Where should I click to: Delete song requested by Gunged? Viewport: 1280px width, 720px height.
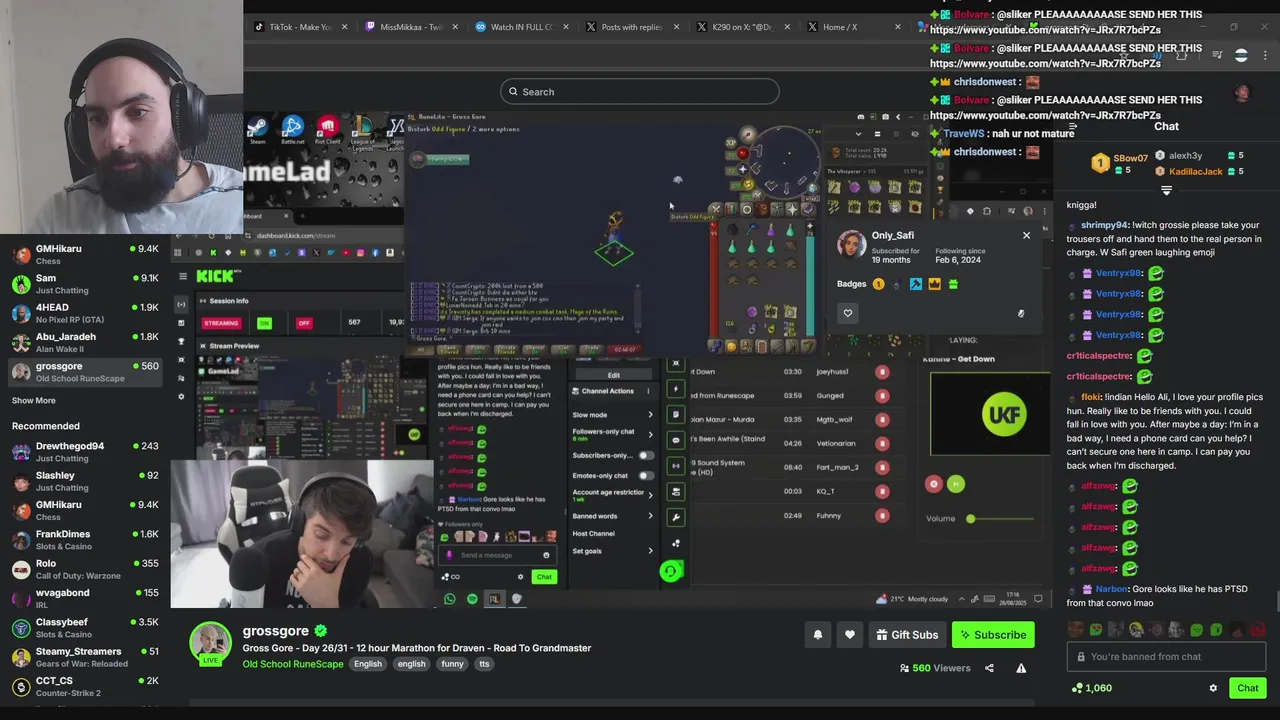pyautogui.click(x=882, y=396)
